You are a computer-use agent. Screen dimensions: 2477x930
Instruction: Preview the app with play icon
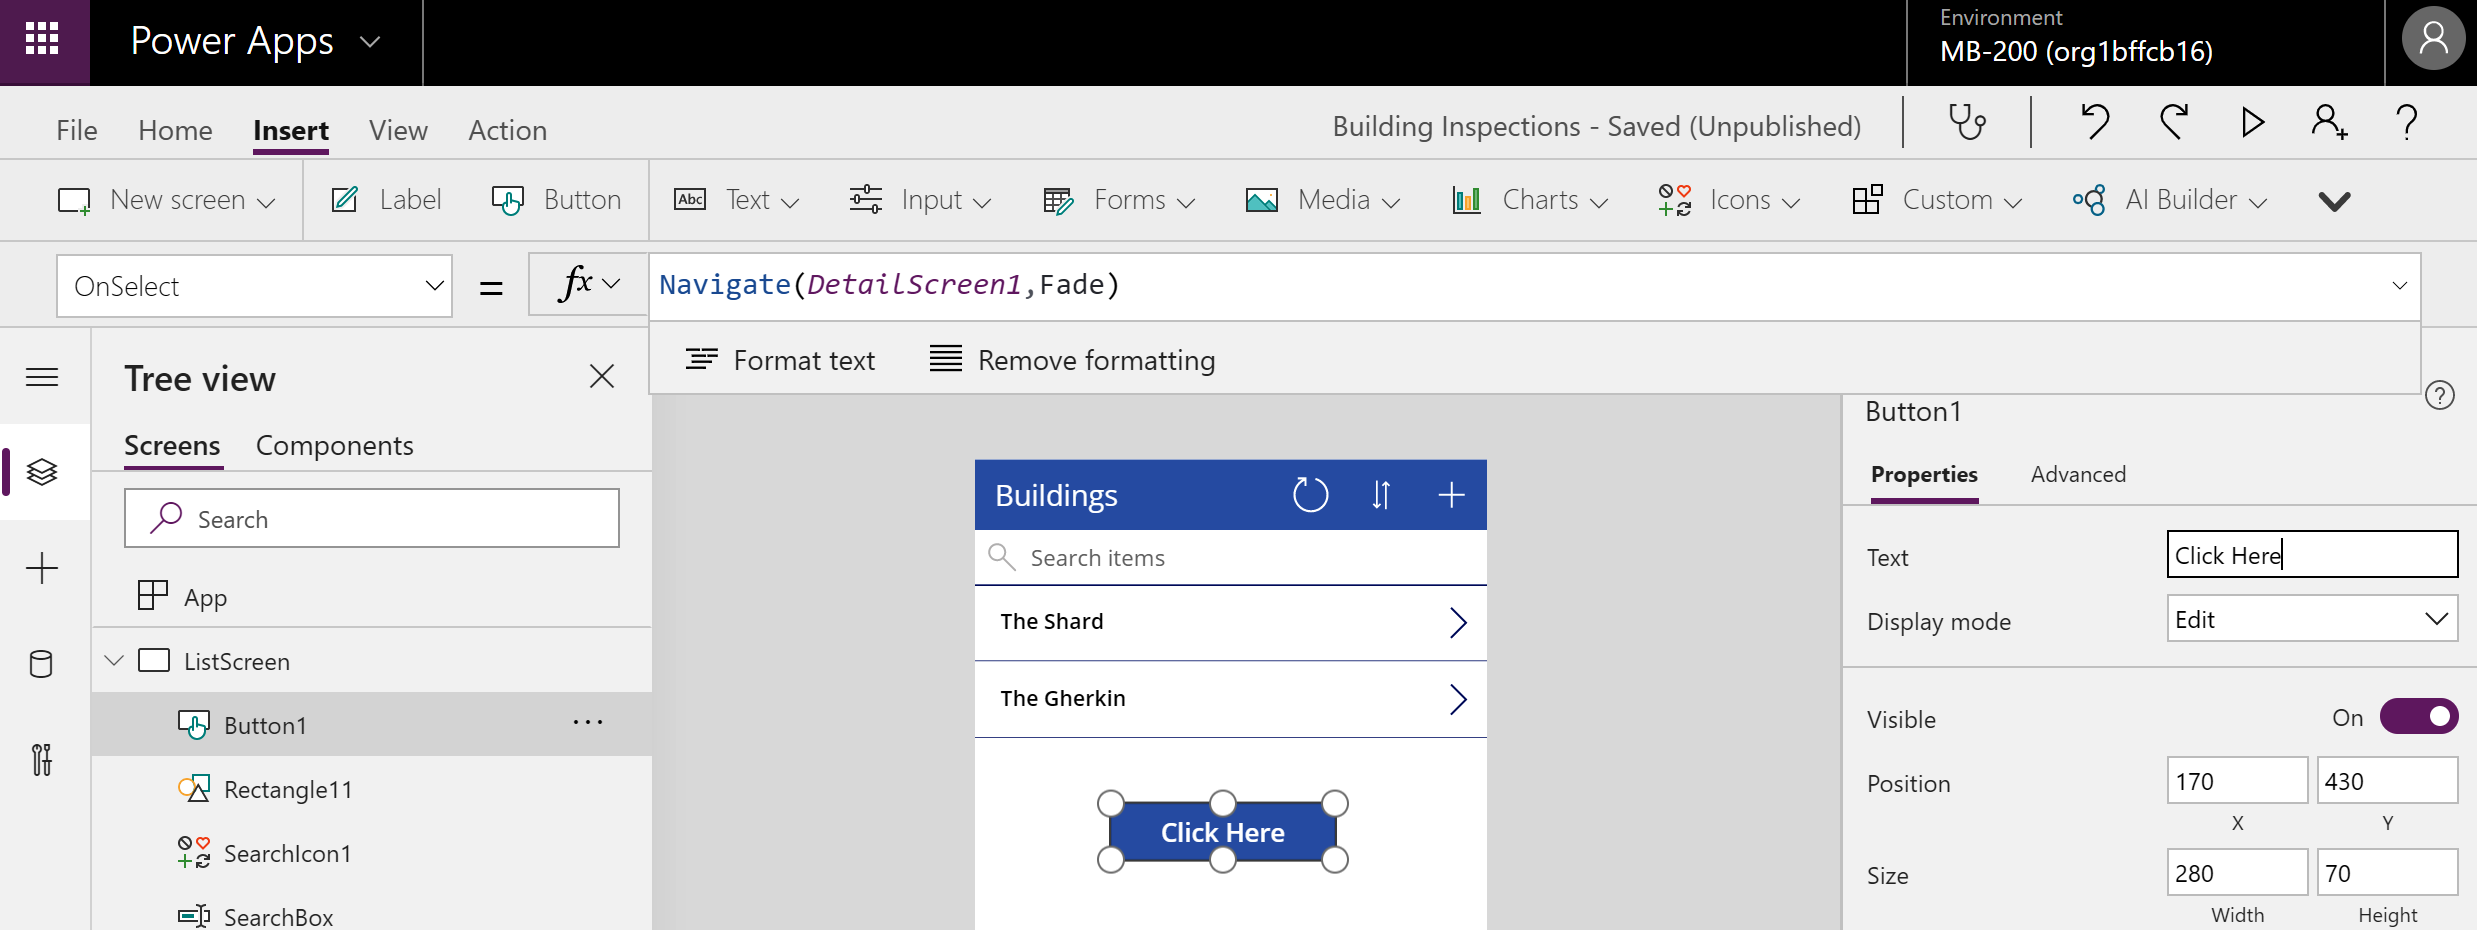click(x=2253, y=123)
